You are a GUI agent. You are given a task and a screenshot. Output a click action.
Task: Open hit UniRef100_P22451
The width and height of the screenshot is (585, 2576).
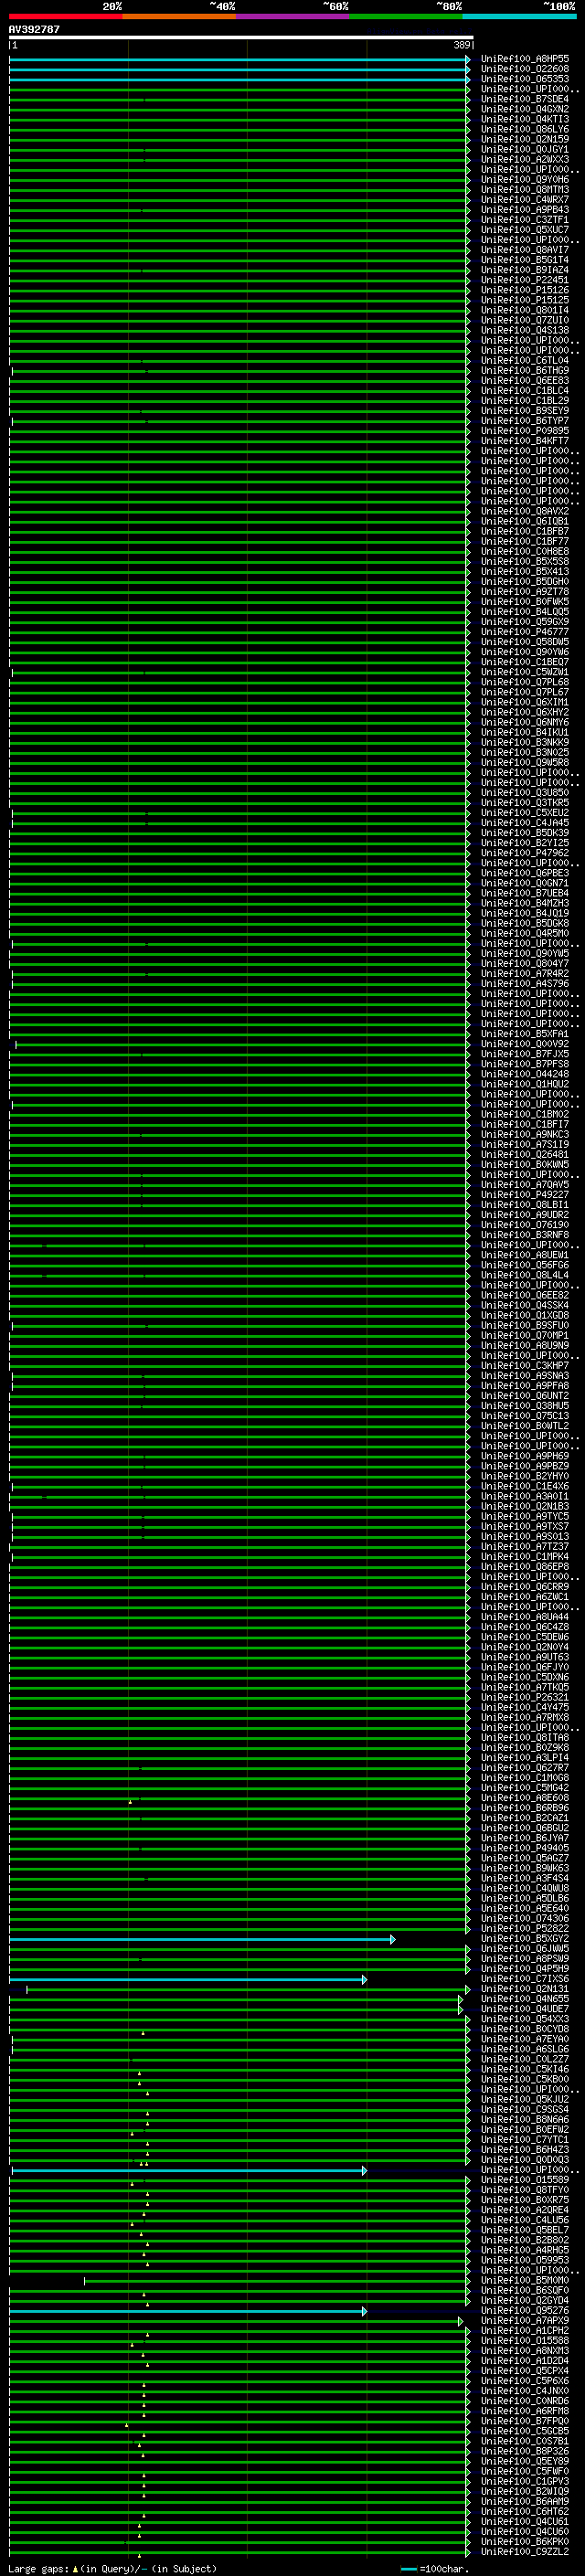point(525,280)
